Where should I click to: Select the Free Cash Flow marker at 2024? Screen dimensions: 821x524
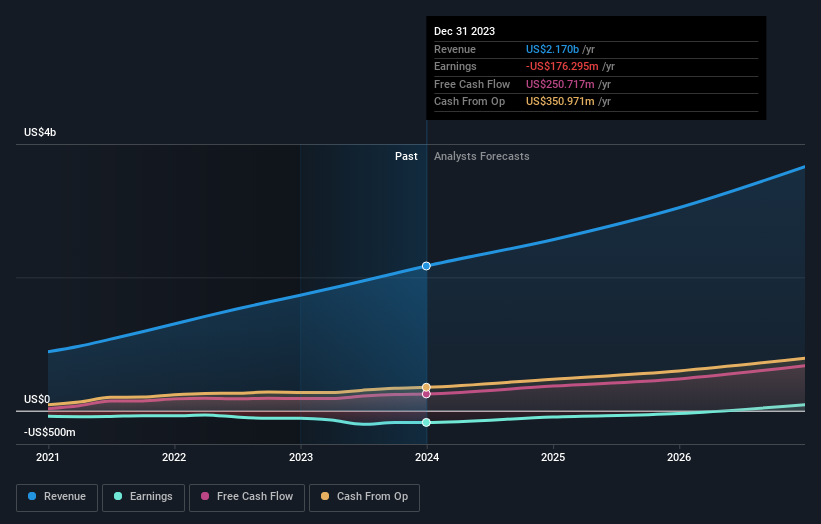click(426, 394)
